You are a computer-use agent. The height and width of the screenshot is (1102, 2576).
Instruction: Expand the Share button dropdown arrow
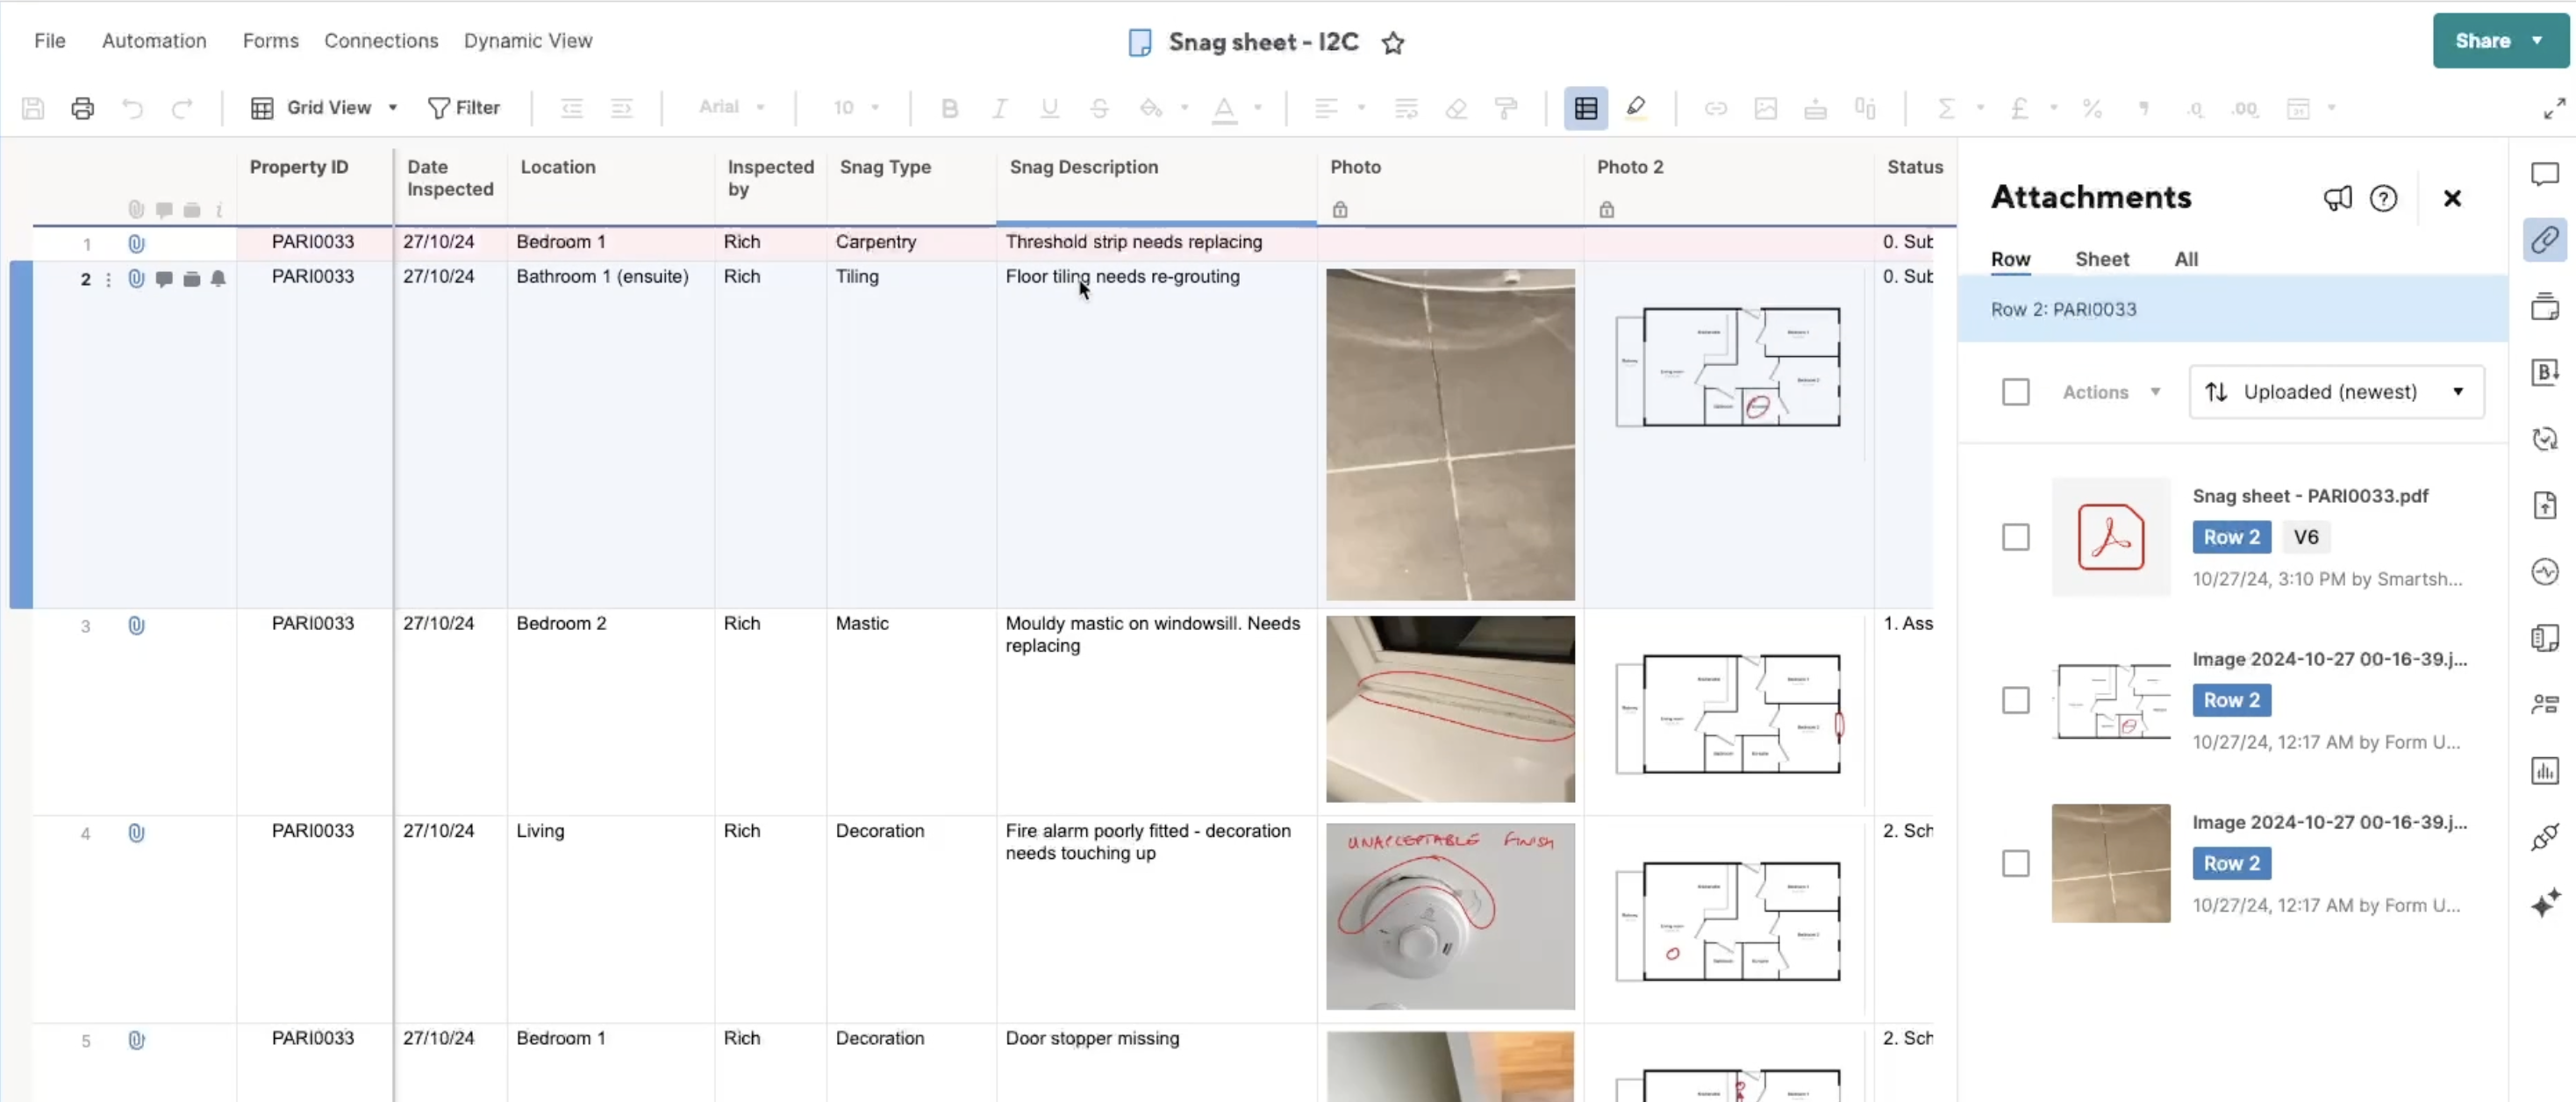click(2537, 41)
